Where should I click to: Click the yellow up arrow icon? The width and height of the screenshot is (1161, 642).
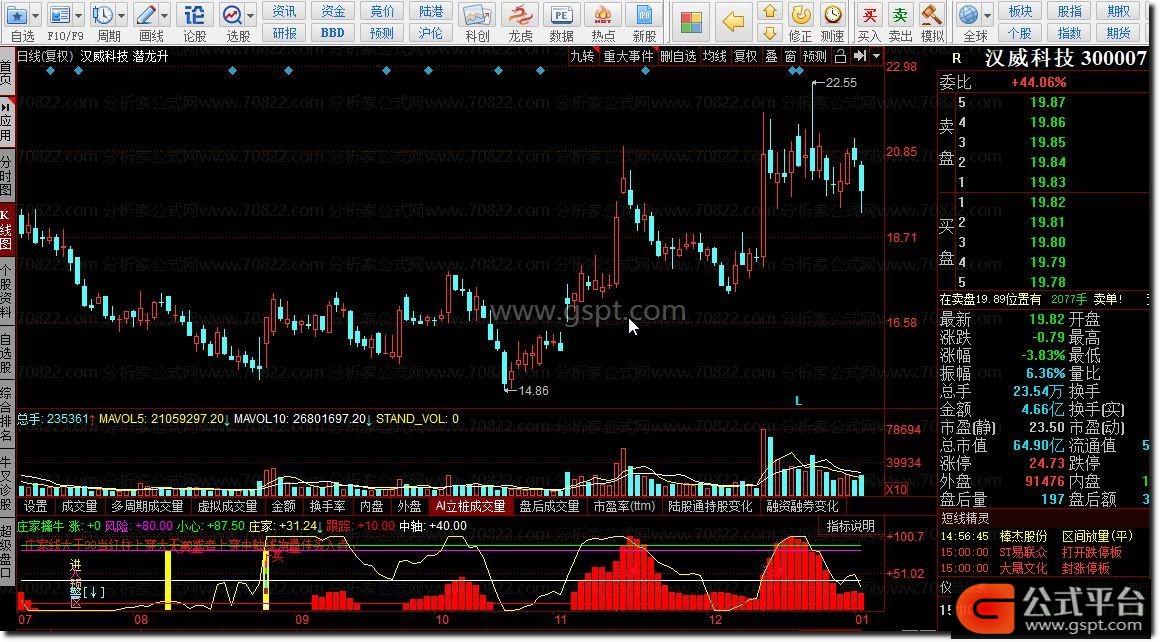click(x=770, y=11)
